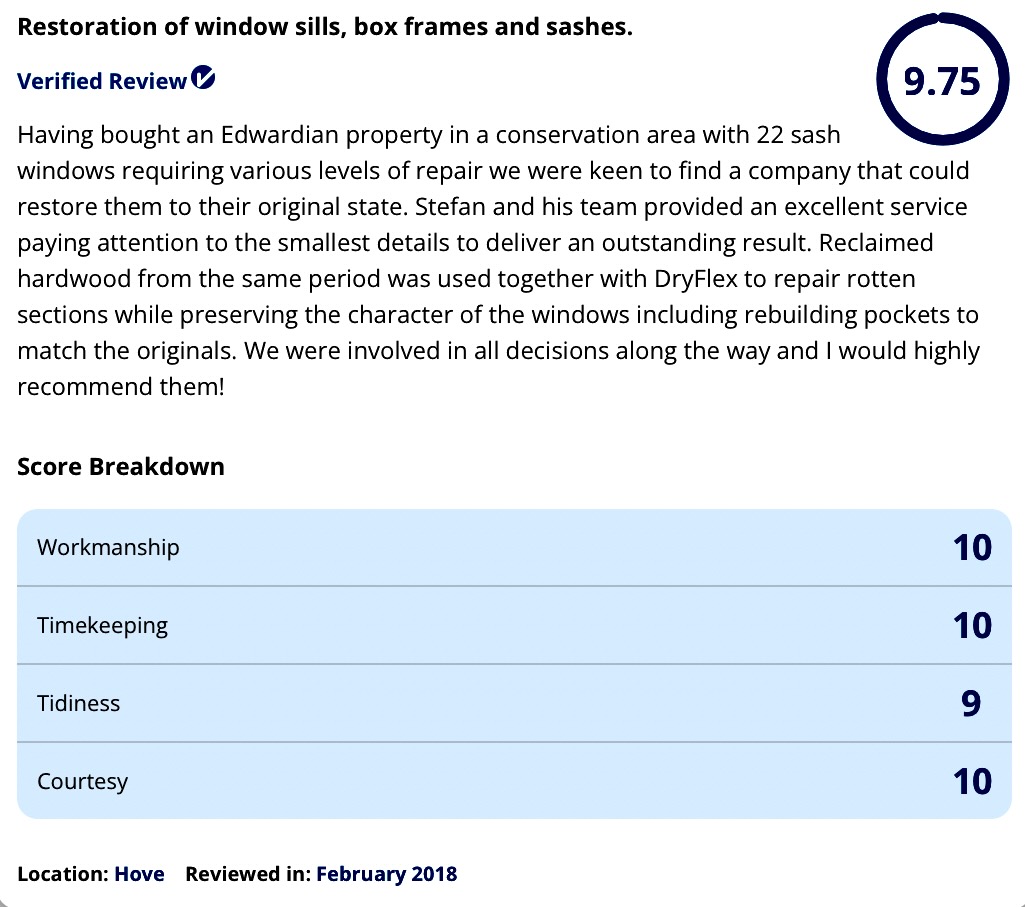1025x907 pixels.
Task: Click the verified checkmark badge icon
Action: pyautogui.click(x=203, y=79)
